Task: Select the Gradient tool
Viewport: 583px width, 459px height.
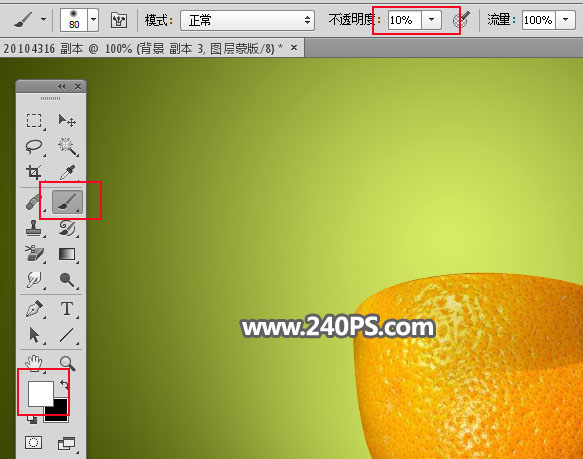Action: coord(67,254)
